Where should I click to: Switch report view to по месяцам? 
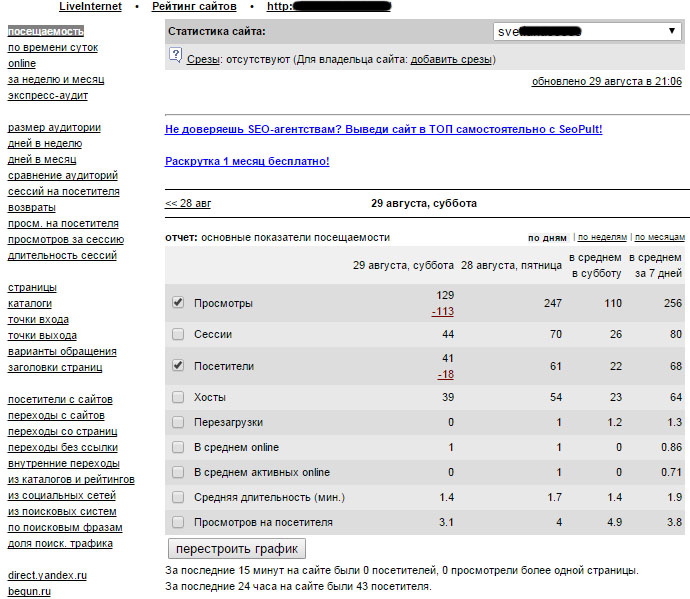tap(660, 237)
